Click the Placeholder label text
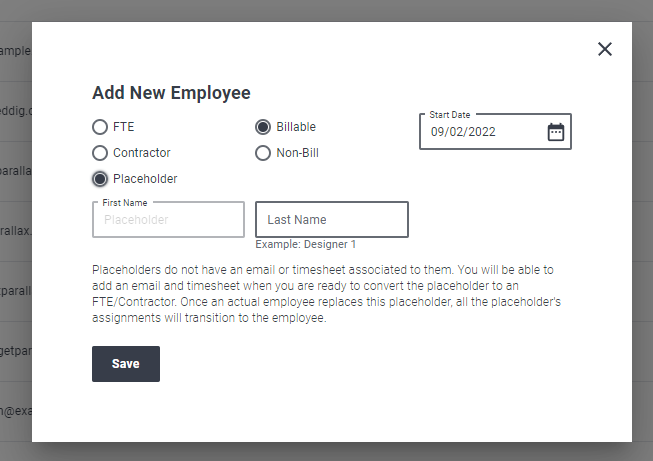 click(145, 179)
